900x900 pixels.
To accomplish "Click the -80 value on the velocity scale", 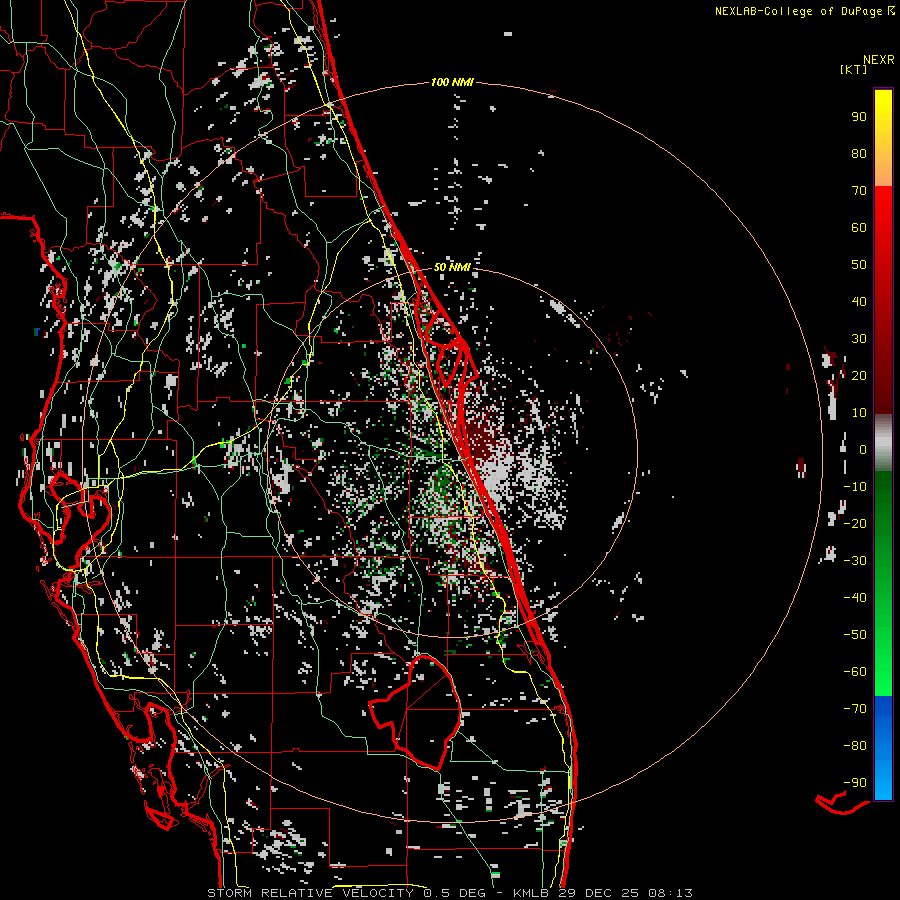I will (x=855, y=746).
